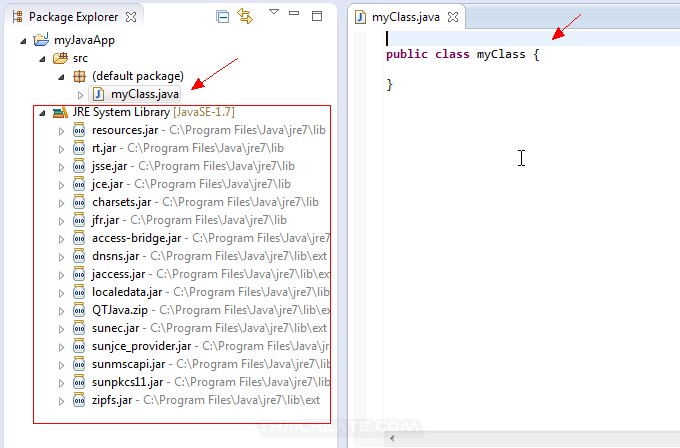
Task: Click the localedata.jar jar icon
Action: point(79,292)
